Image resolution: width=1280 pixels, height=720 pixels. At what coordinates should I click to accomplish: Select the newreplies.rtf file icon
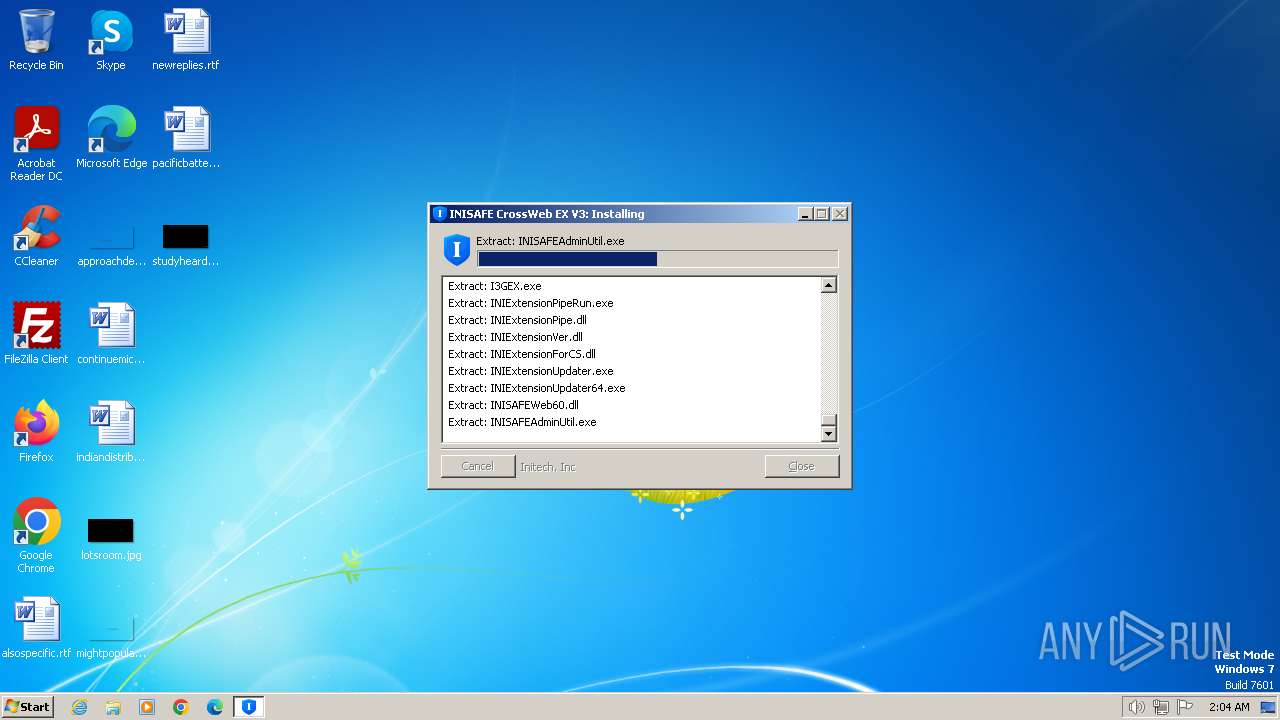186,40
